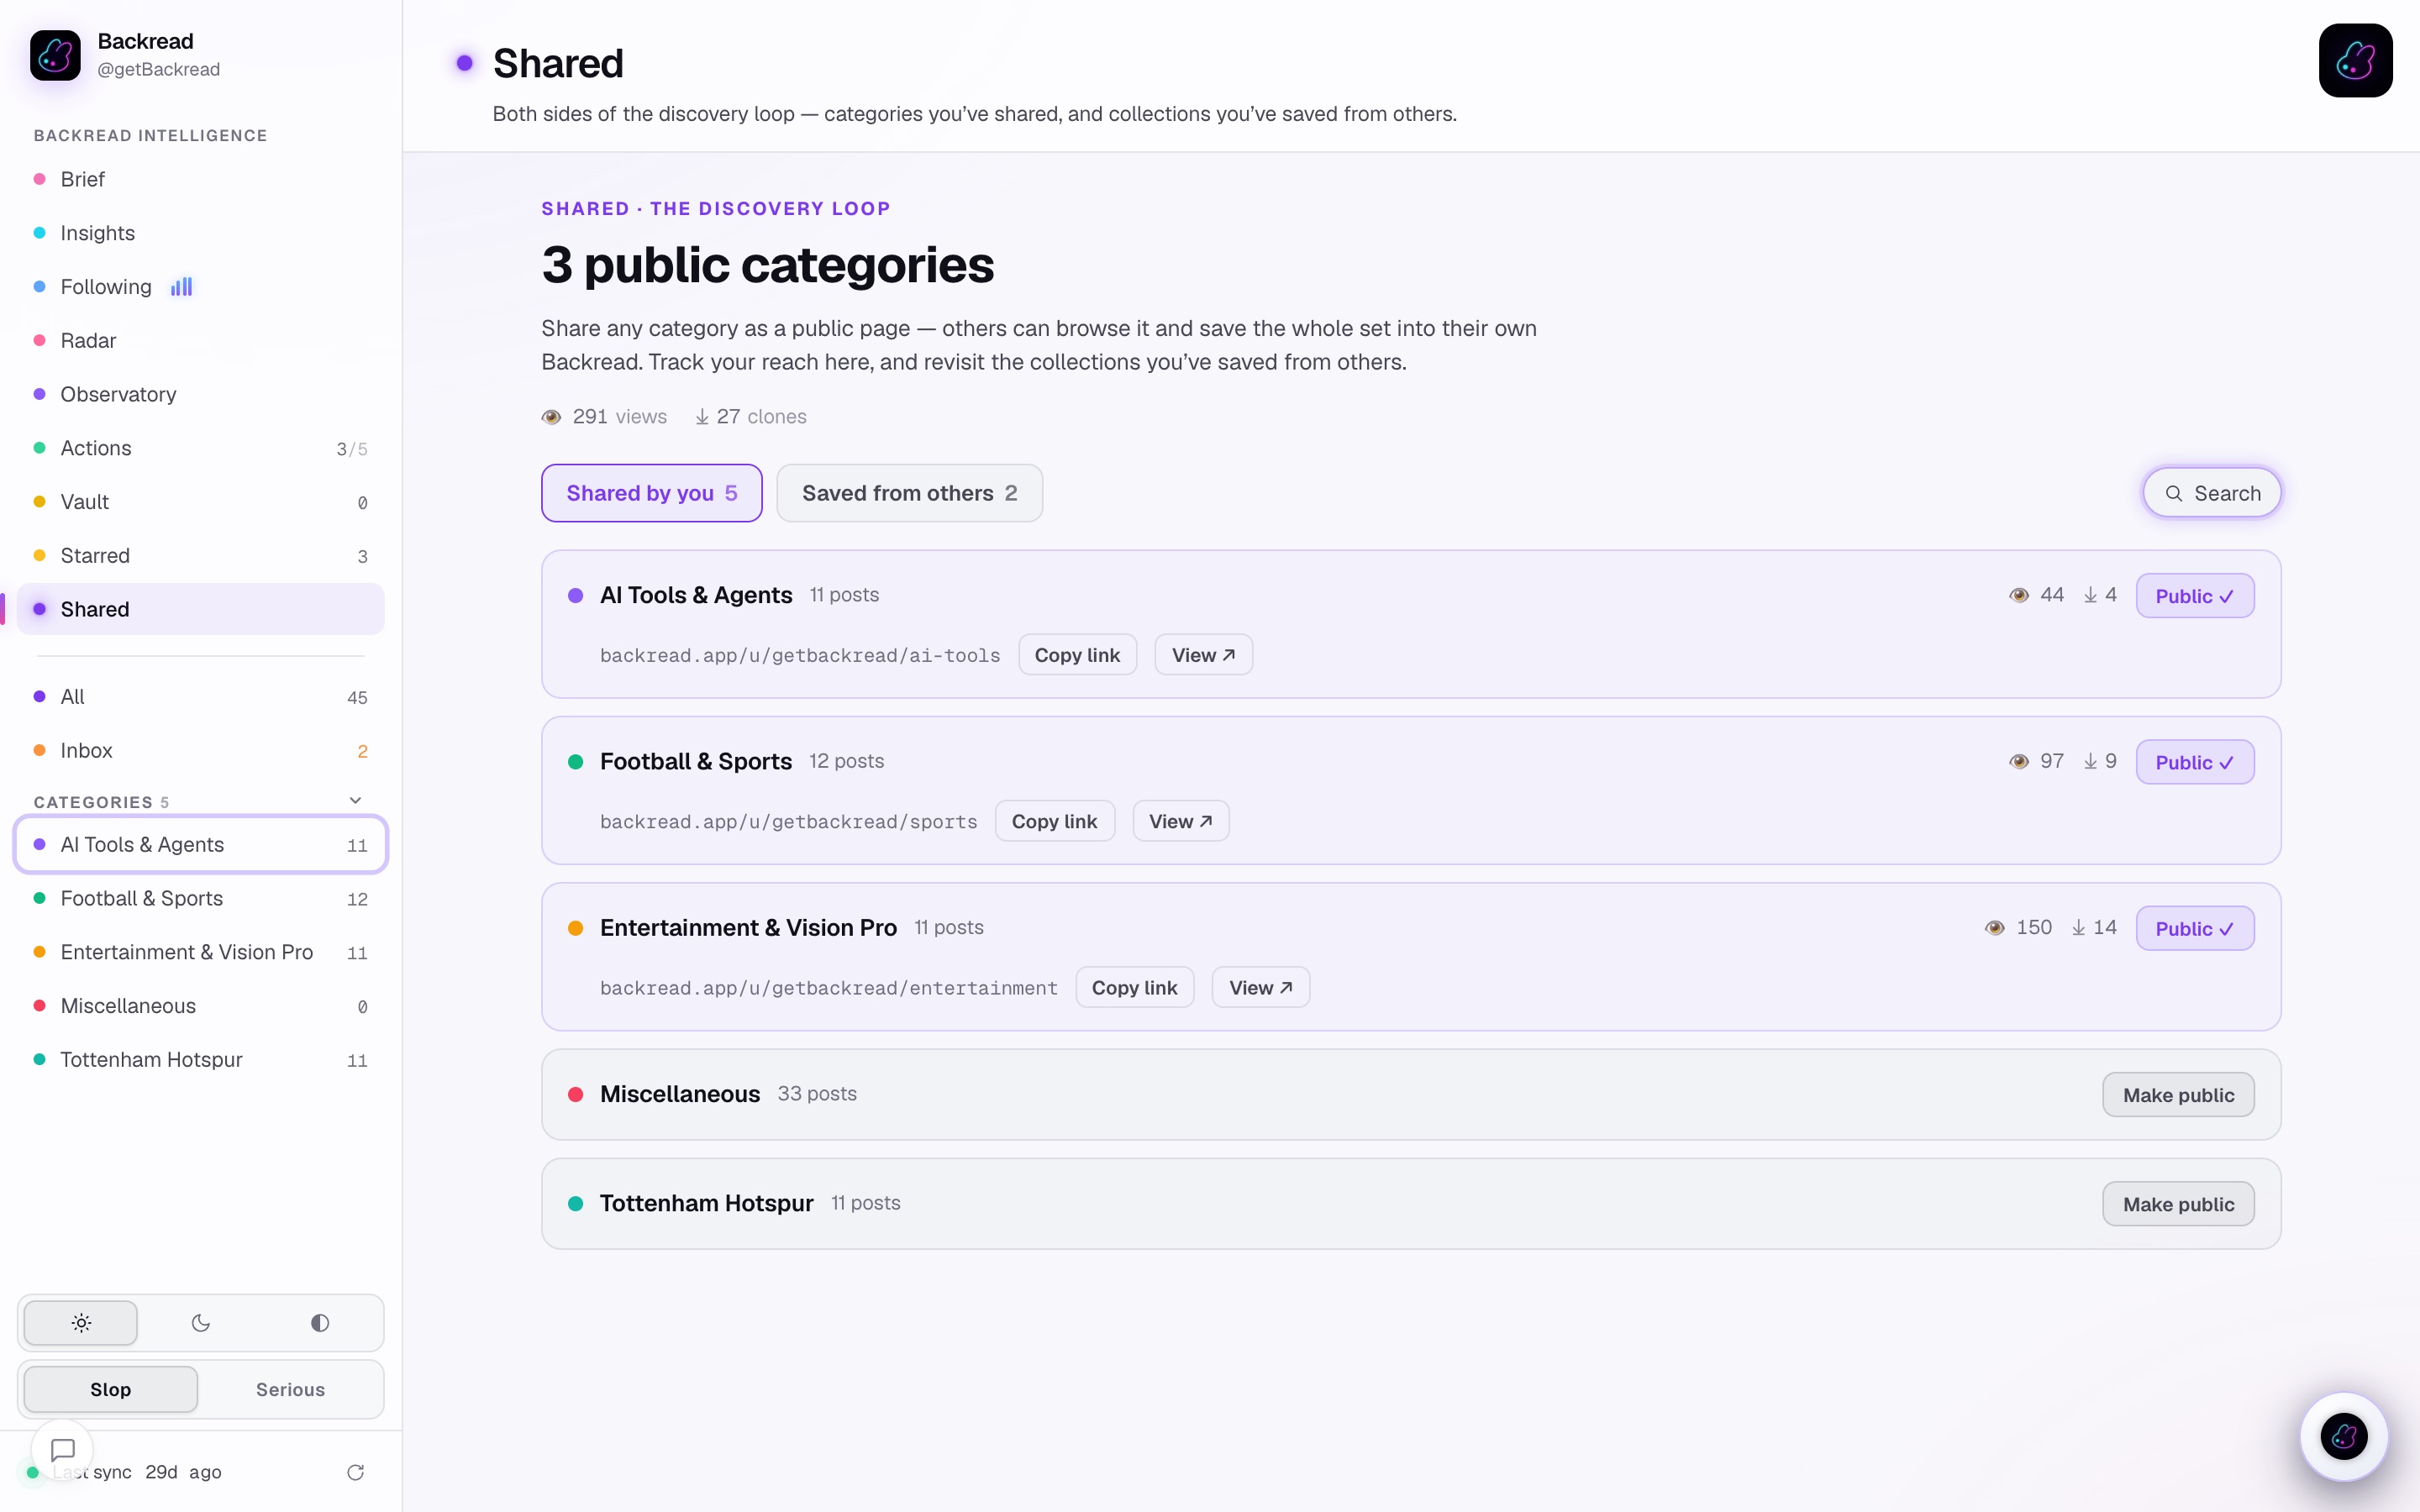View the Football & Sports public page
This screenshot has height=1512, width=2420.
coord(1180,821)
